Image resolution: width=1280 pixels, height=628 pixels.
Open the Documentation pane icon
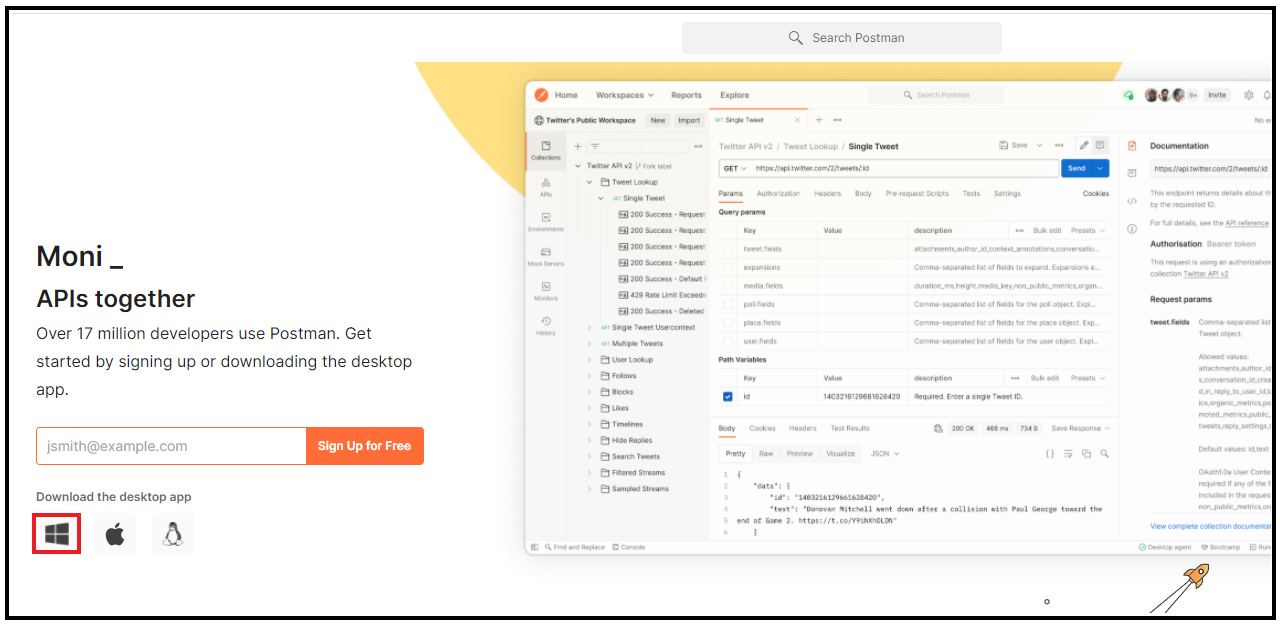[x=1132, y=146]
